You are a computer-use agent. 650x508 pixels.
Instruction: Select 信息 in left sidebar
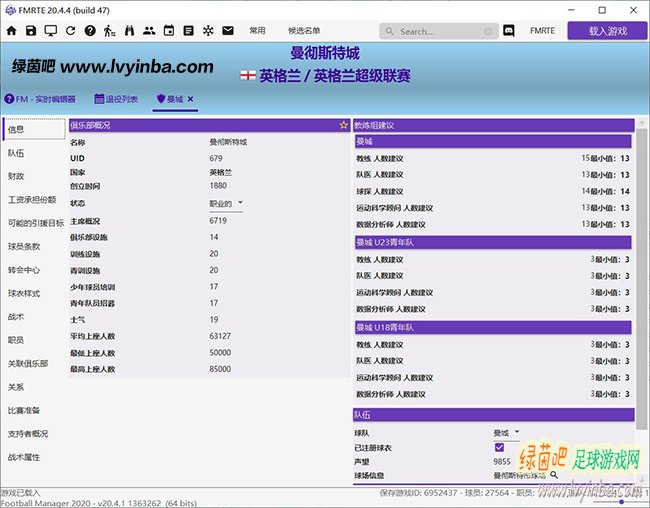tap(34, 129)
